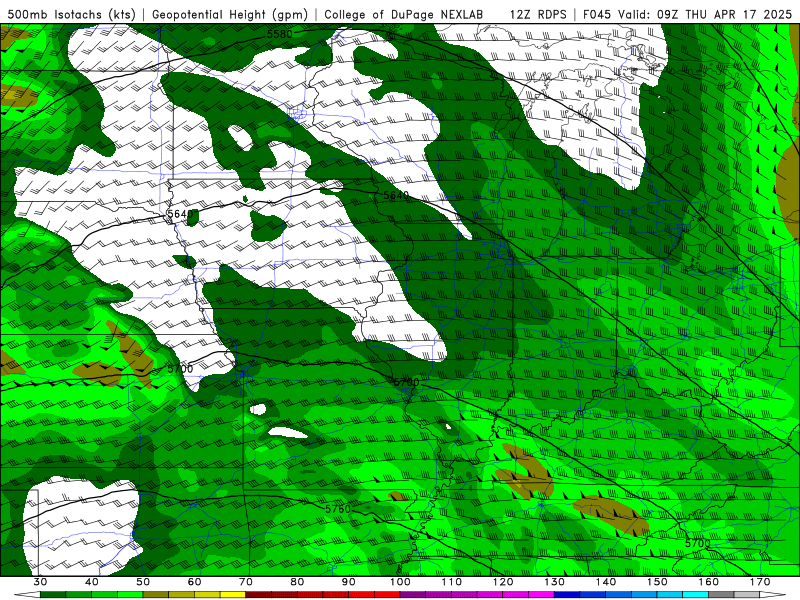Click the 100 value on the color scale

401,582
